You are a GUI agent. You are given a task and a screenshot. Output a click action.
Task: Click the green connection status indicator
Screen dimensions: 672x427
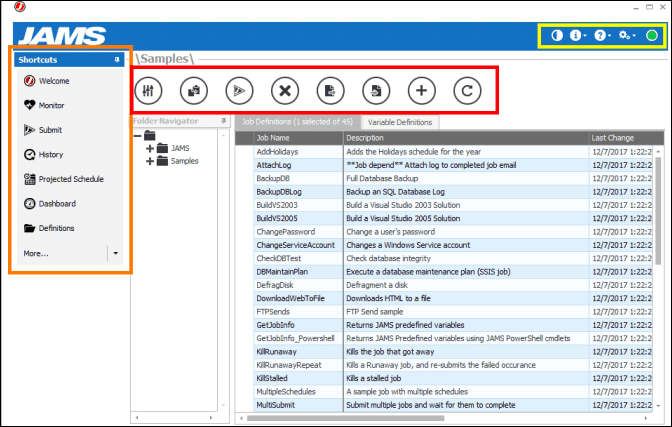click(652, 35)
